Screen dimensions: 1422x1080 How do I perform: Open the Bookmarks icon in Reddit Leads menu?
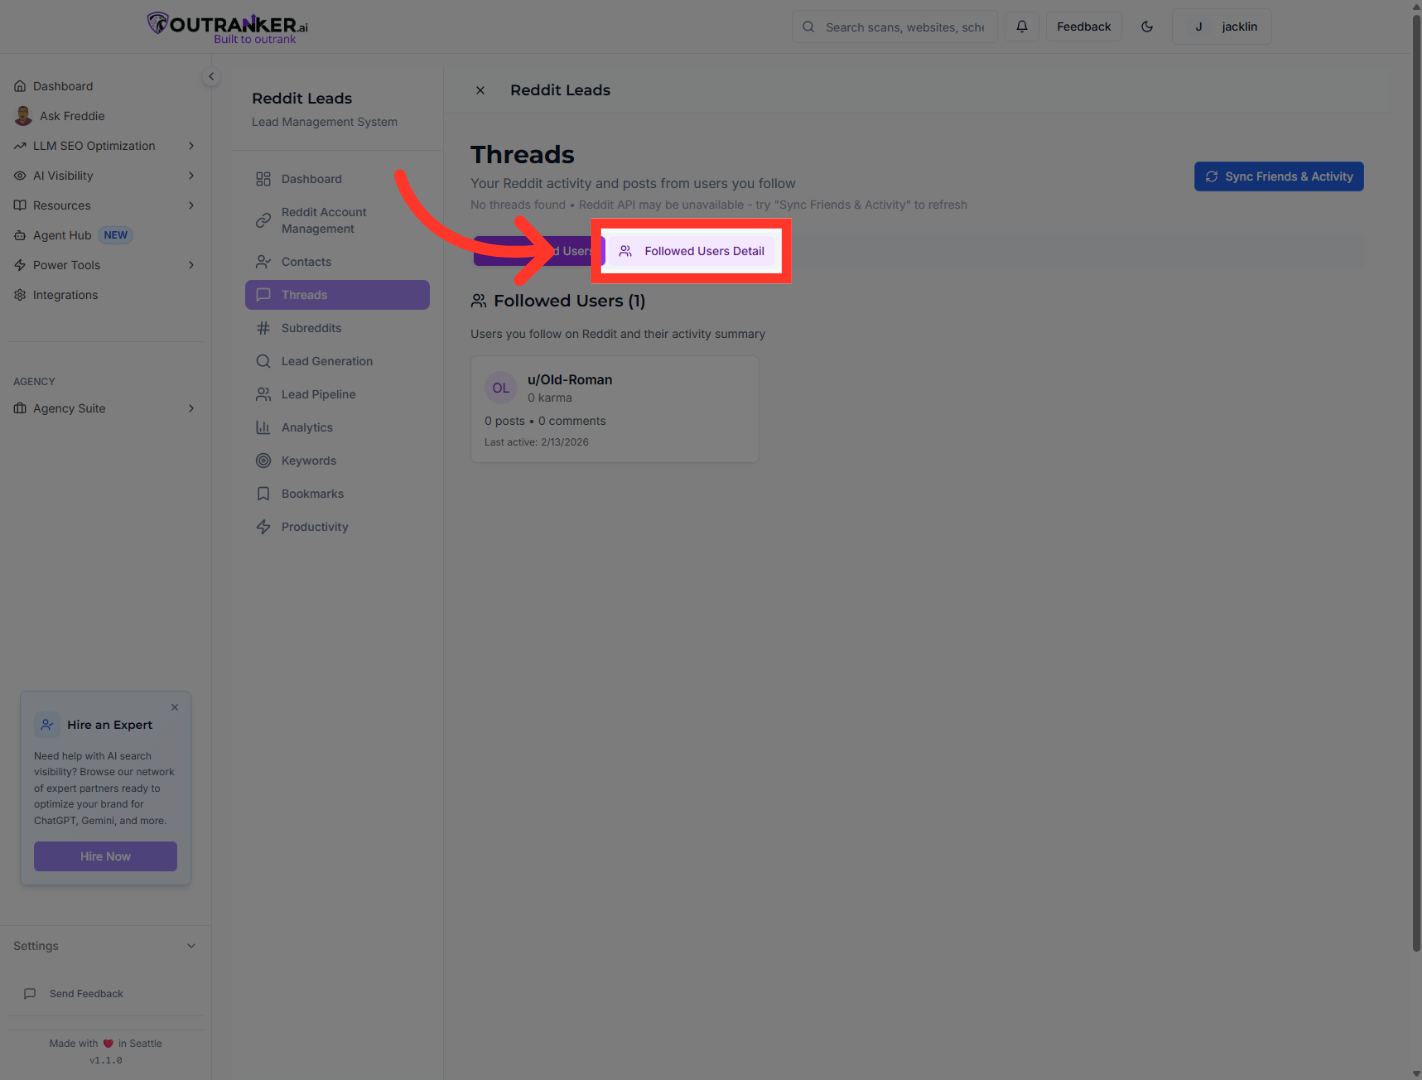coord(263,493)
